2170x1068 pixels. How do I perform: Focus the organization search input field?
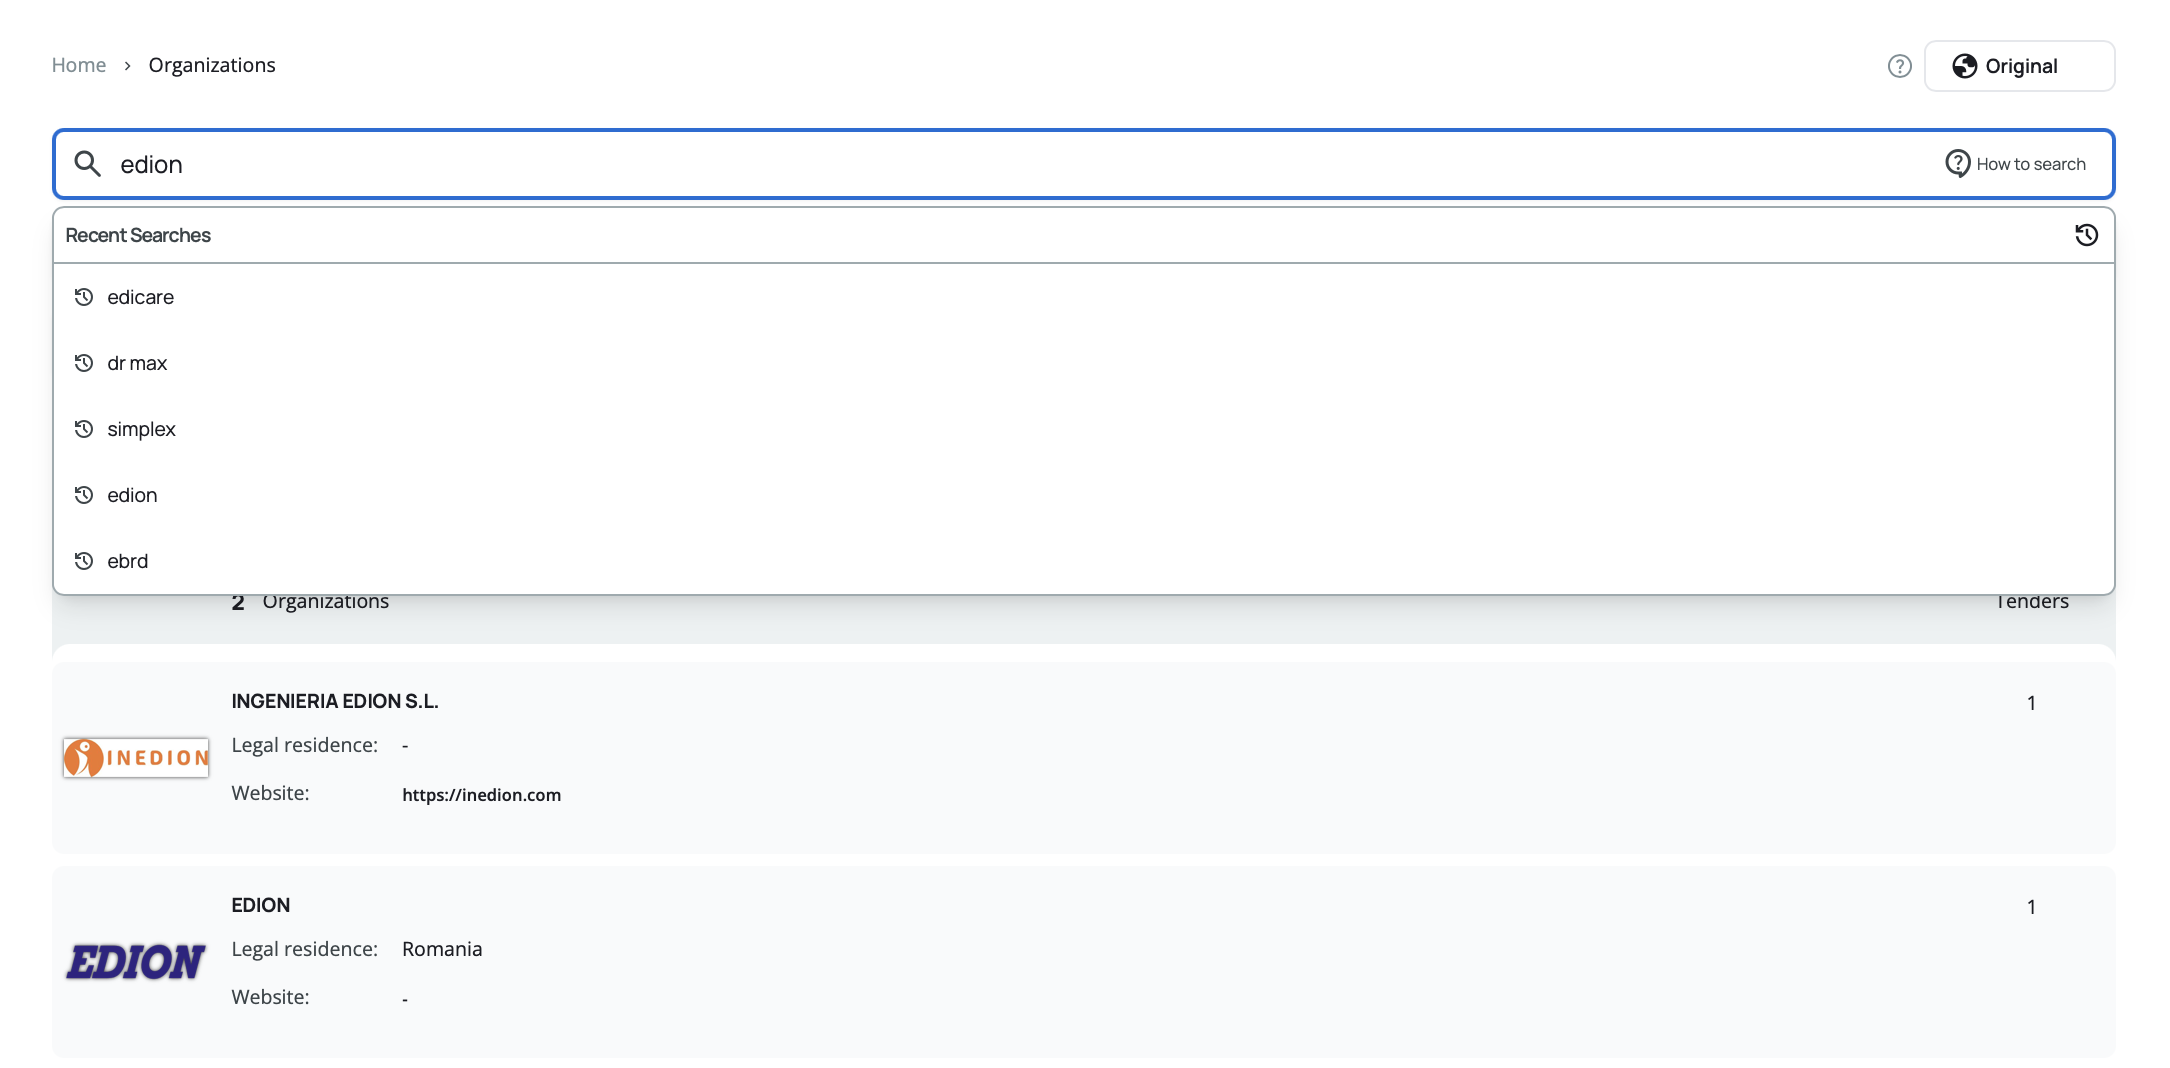point(1000,164)
